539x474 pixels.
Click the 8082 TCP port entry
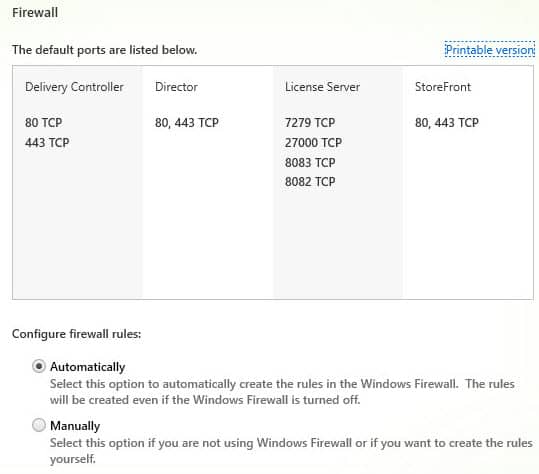(310, 181)
